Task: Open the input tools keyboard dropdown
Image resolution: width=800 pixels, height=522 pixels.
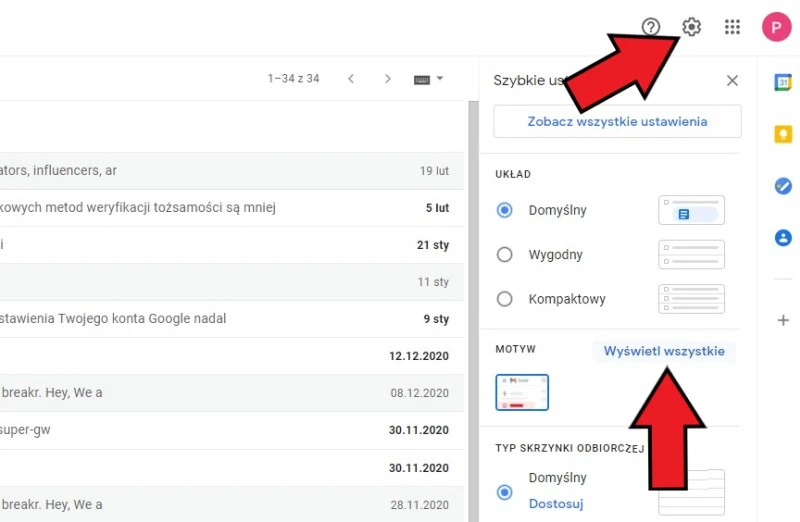Action: tap(428, 79)
